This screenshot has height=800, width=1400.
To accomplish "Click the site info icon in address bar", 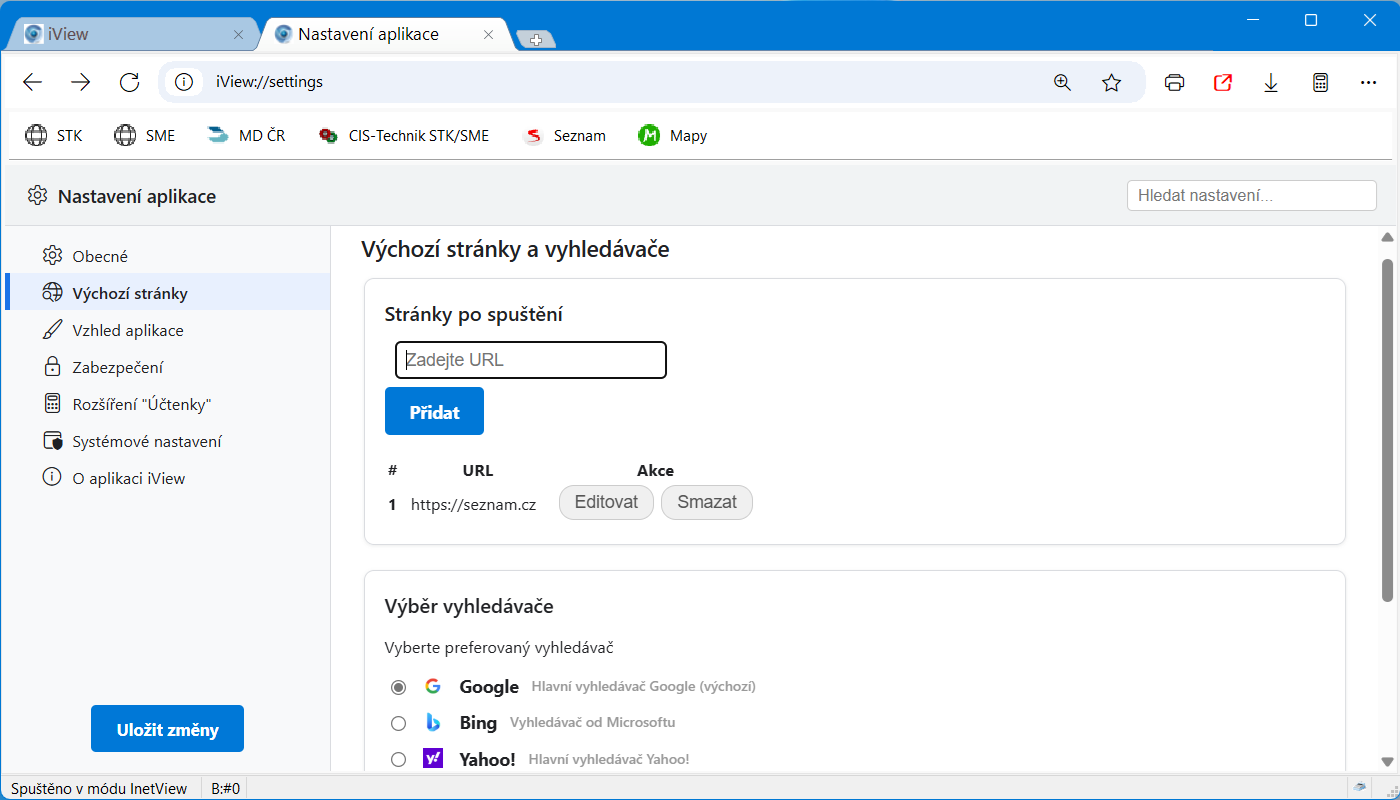I will [x=184, y=82].
